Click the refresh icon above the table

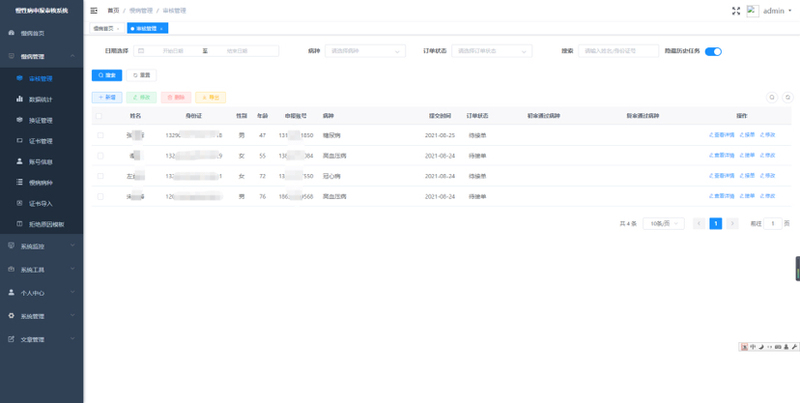[788, 97]
